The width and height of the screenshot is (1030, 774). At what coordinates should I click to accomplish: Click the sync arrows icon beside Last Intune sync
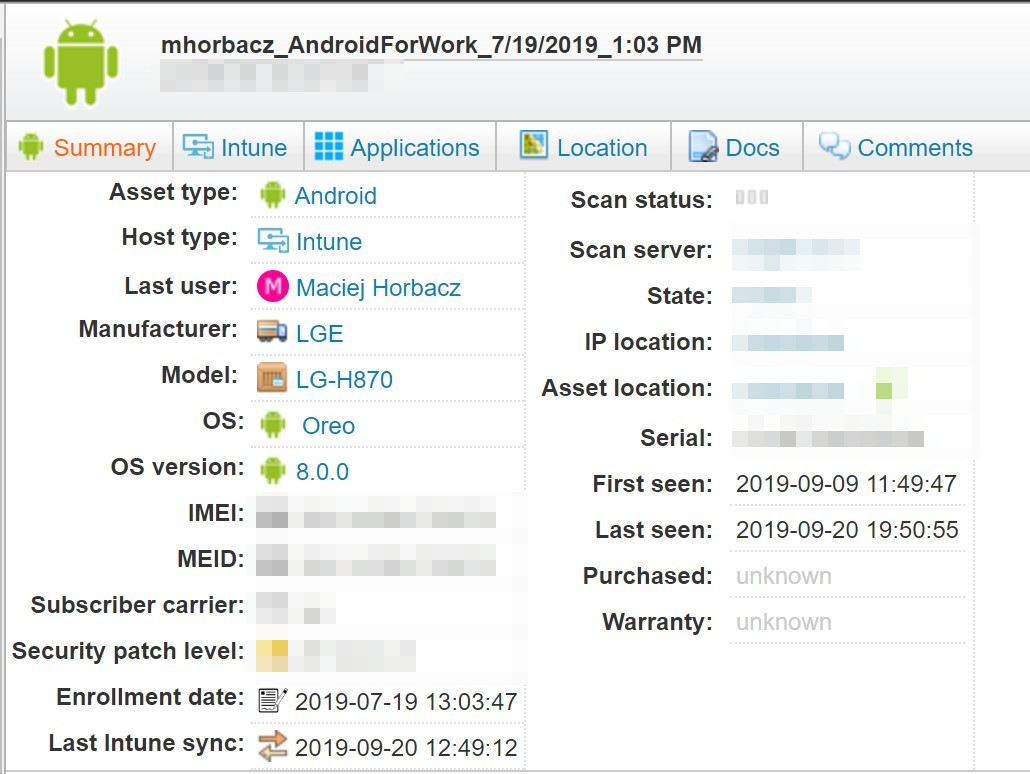pos(273,746)
